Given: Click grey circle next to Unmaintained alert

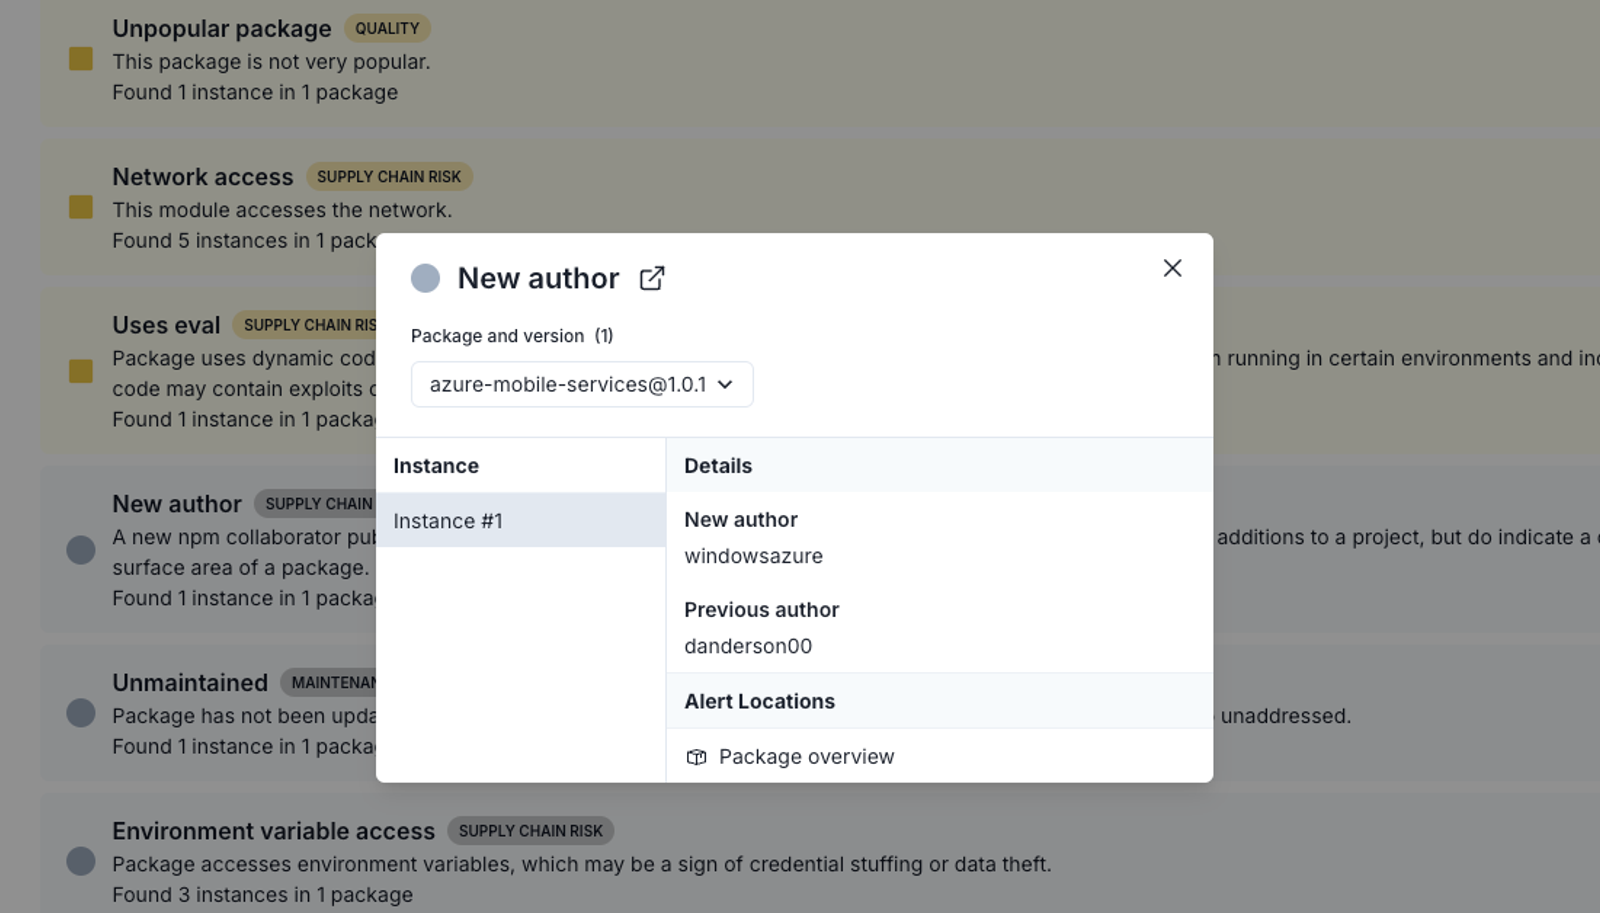Looking at the screenshot, I should click(81, 713).
